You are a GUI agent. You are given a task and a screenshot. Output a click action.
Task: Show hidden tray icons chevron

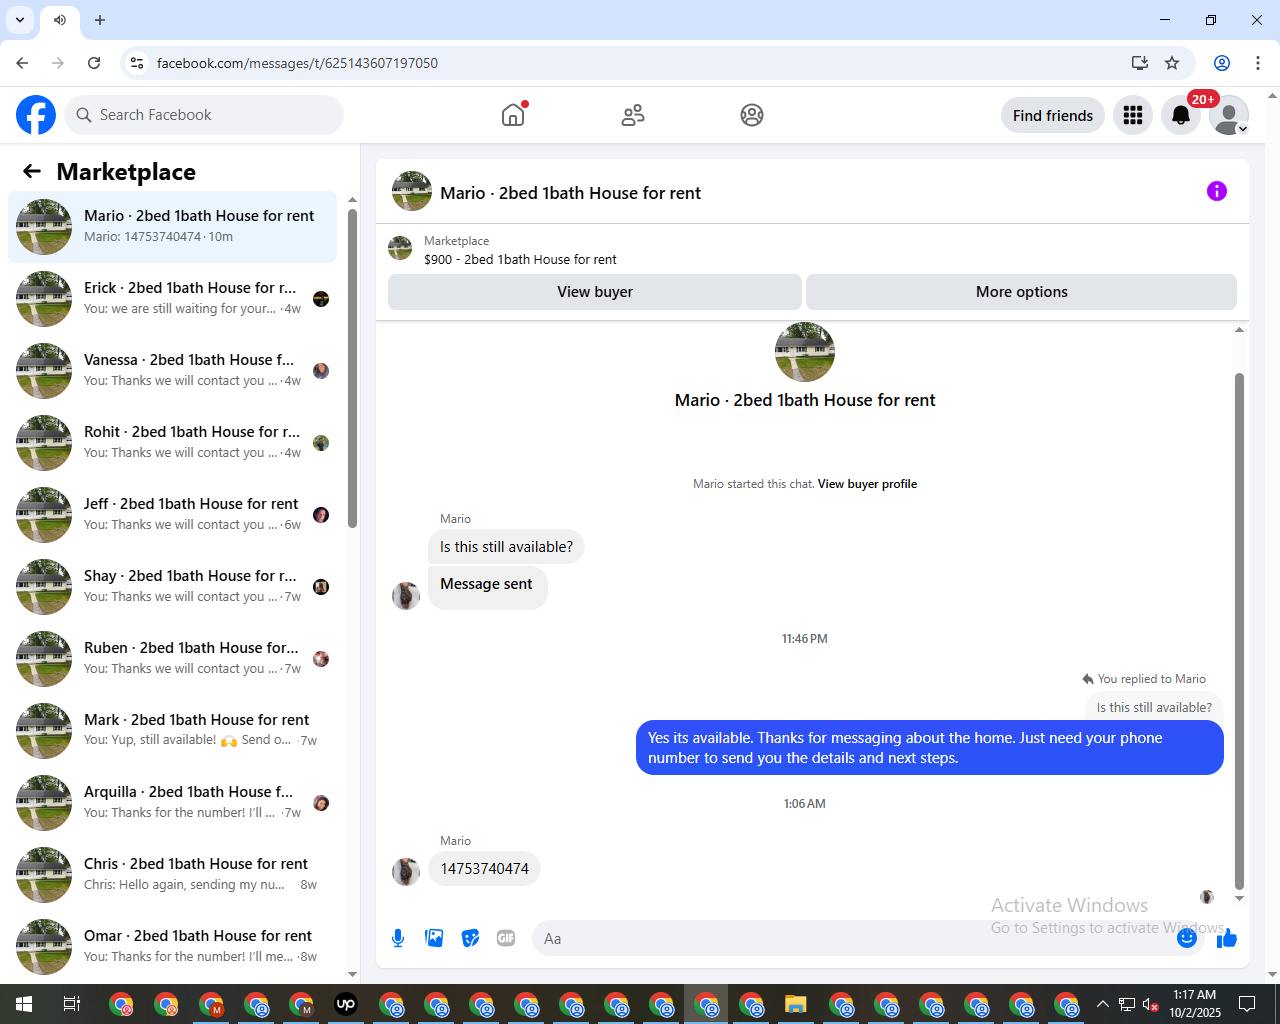click(1102, 1004)
